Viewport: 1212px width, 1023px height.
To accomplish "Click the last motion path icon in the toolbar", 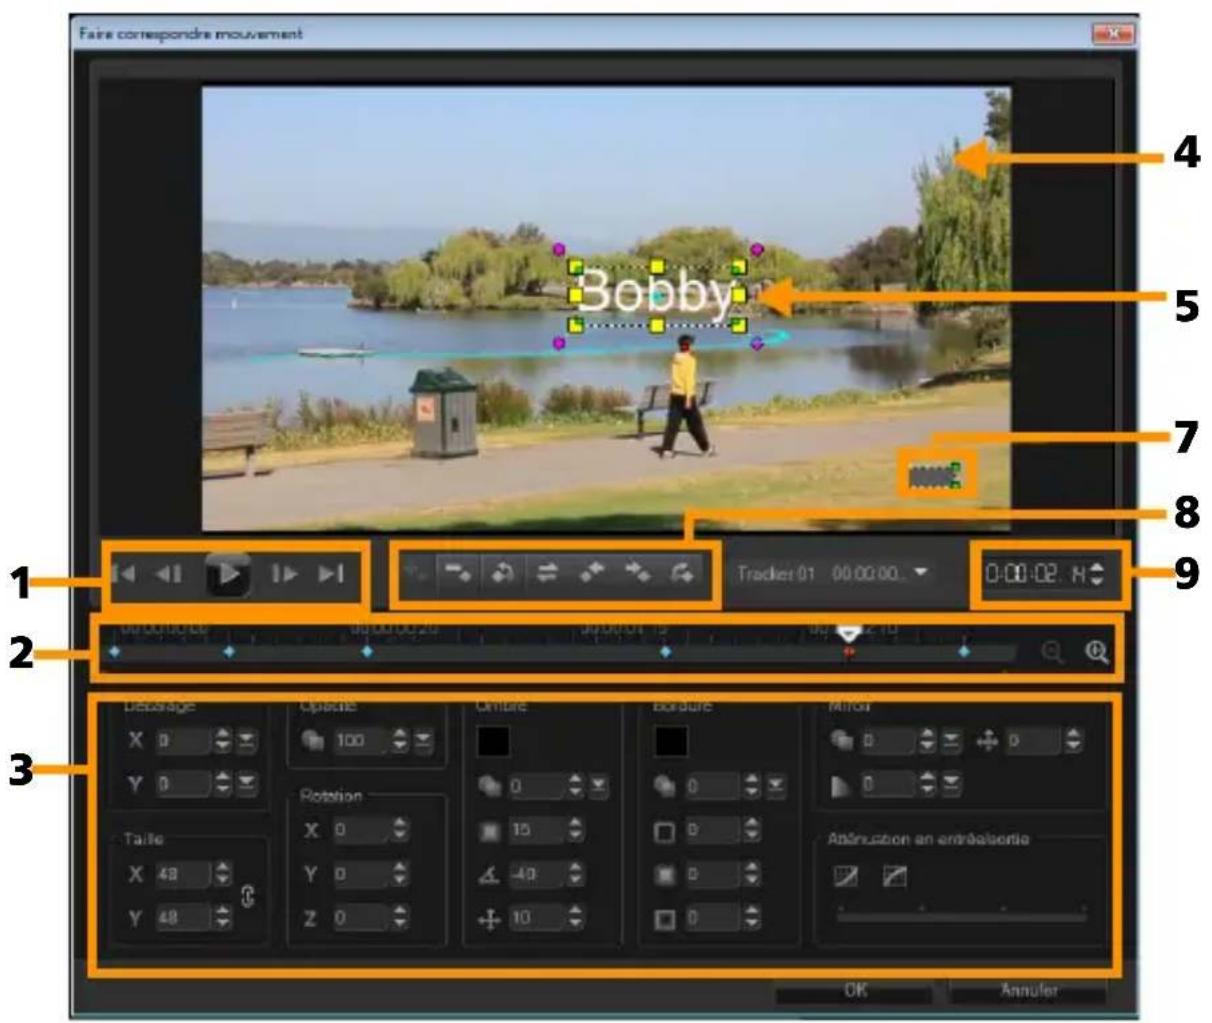I will 684,570.
